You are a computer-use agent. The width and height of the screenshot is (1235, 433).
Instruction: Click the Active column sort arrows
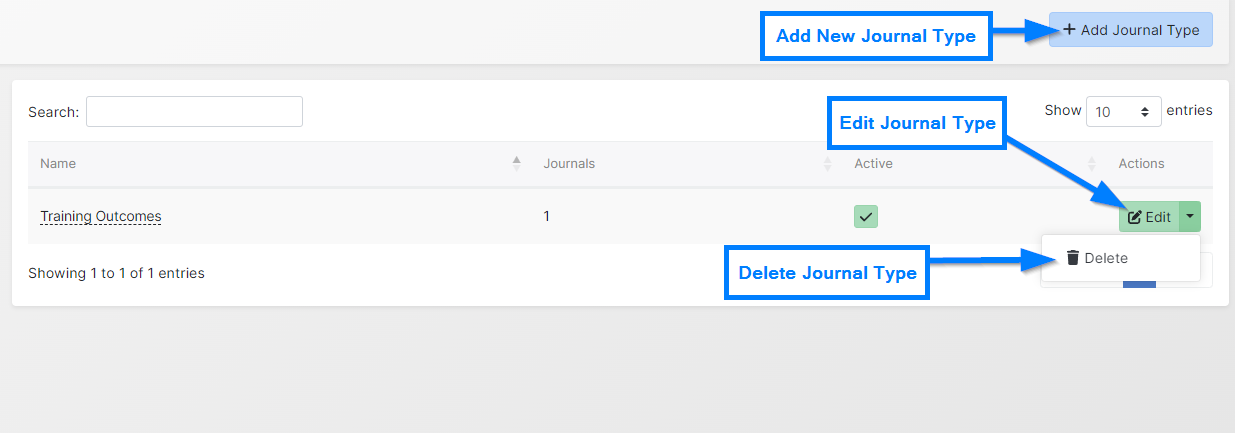[x=1092, y=163]
